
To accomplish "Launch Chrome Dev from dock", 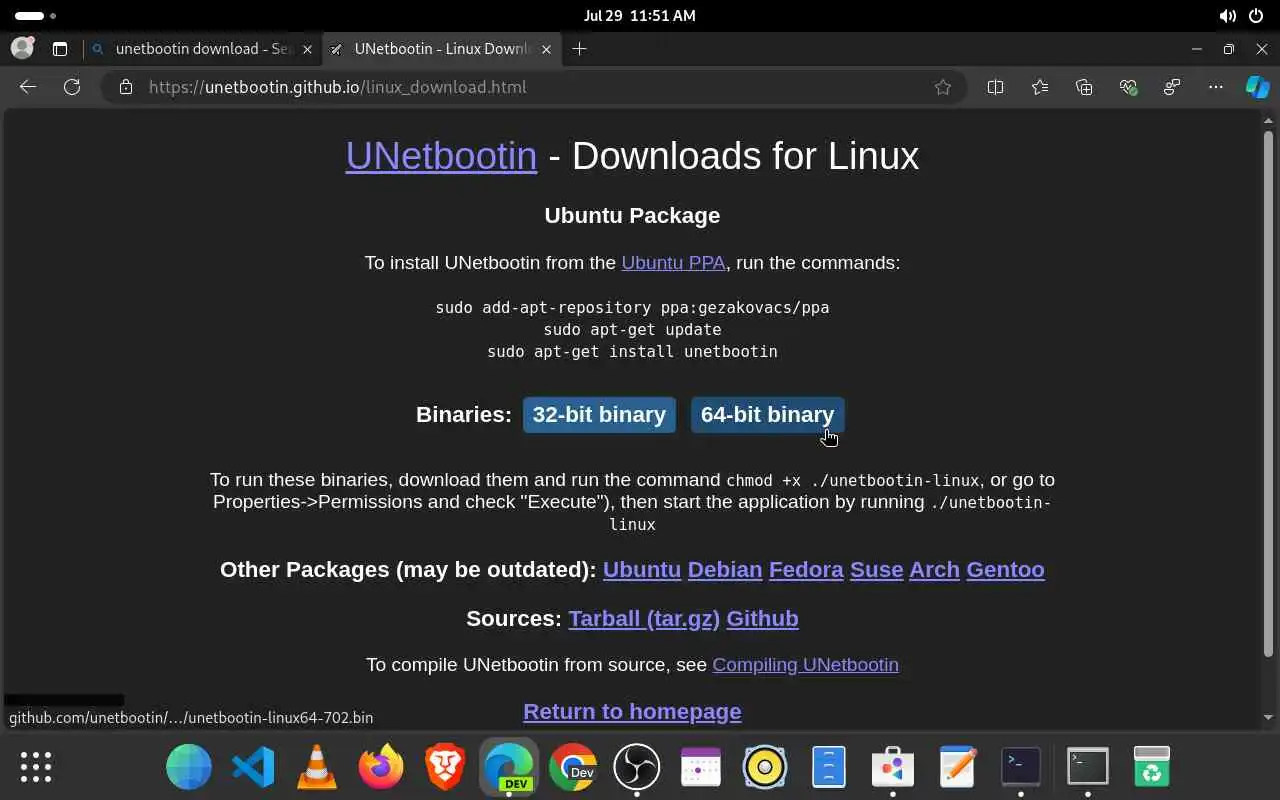I will 573,767.
